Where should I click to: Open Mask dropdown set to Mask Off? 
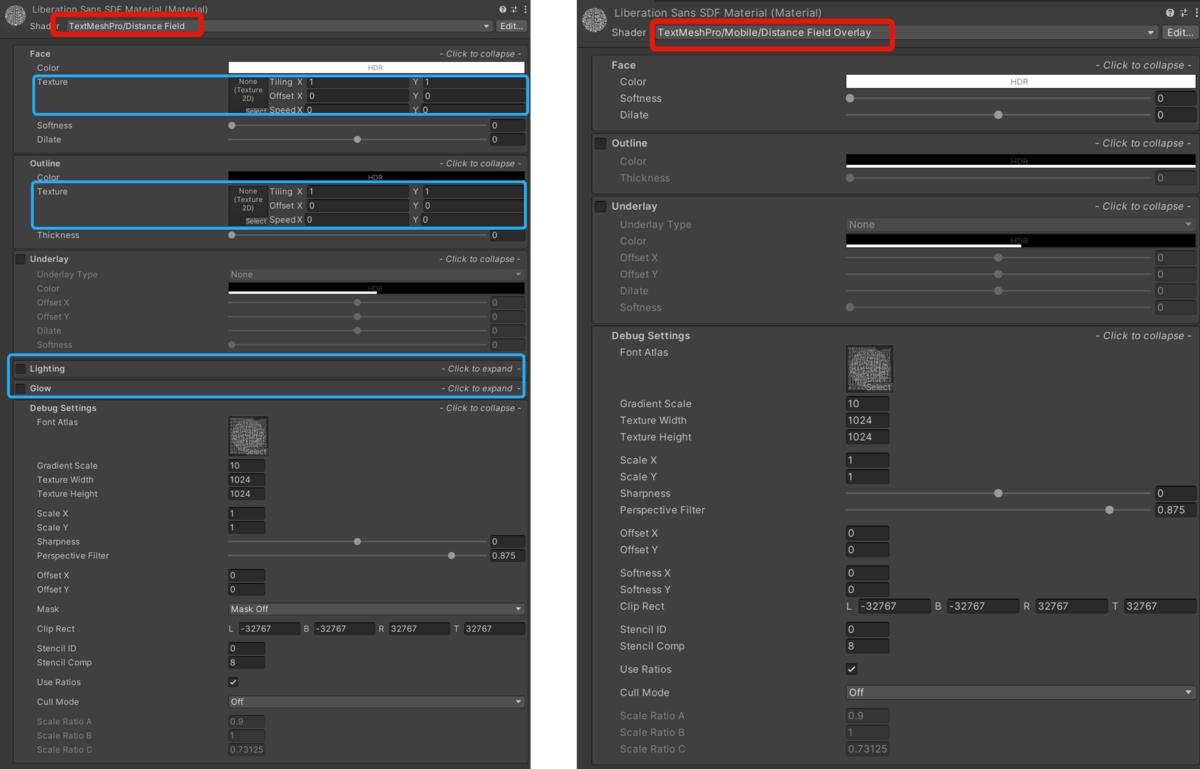(376, 609)
